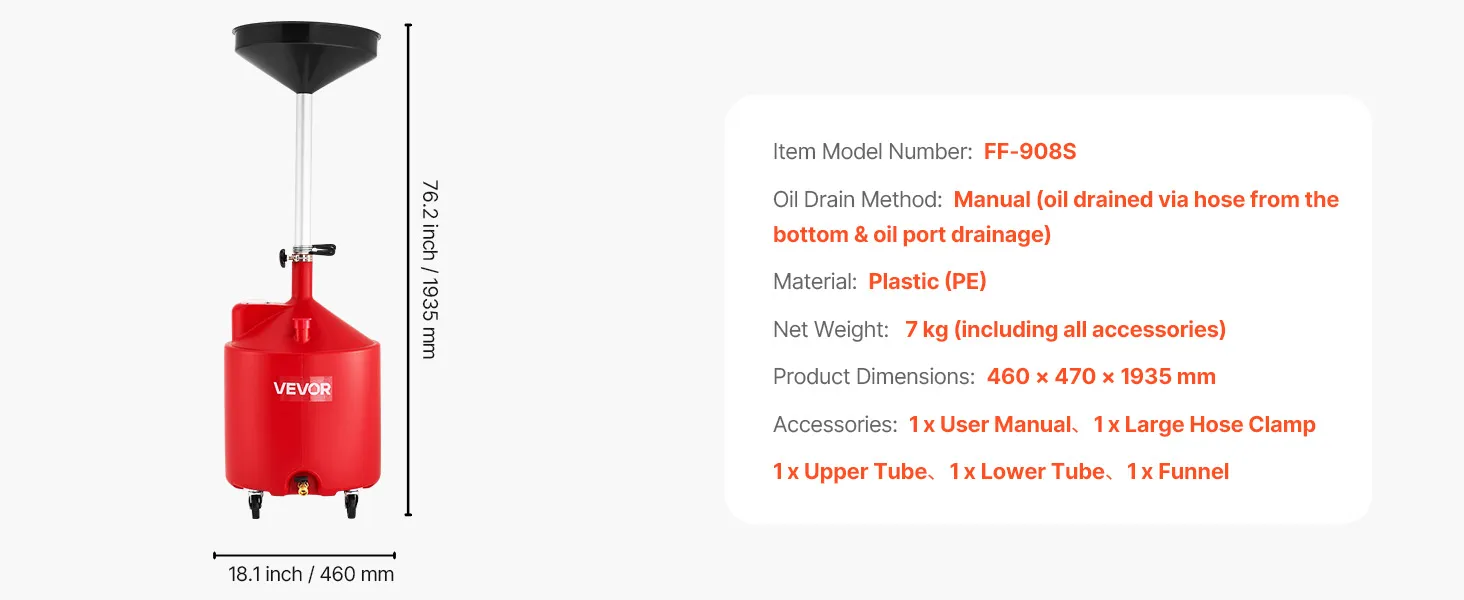Viewport: 1464px width, 600px height.
Task: Select the 1 x Lower Tube accessory text
Action: pyautogui.click(x=1027, y=472)
